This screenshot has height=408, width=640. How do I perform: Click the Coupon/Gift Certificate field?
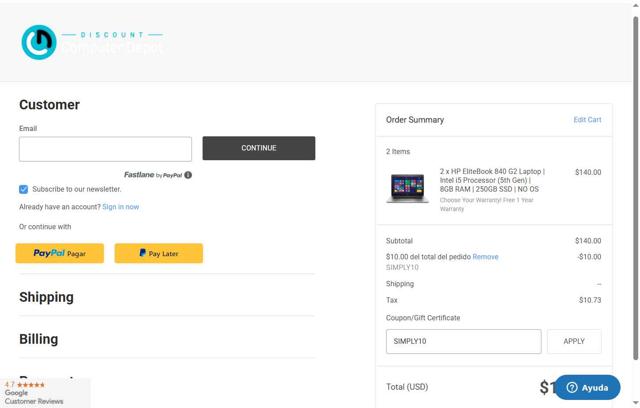[x=463, y=341]
